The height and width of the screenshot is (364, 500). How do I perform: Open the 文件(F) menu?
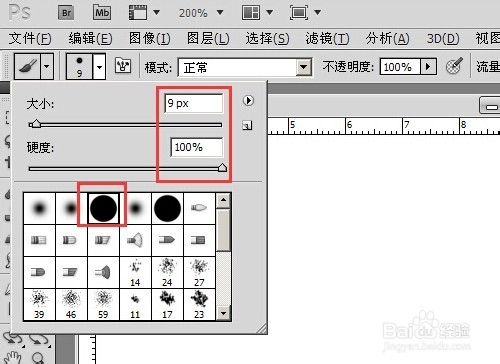coord(30,38)
